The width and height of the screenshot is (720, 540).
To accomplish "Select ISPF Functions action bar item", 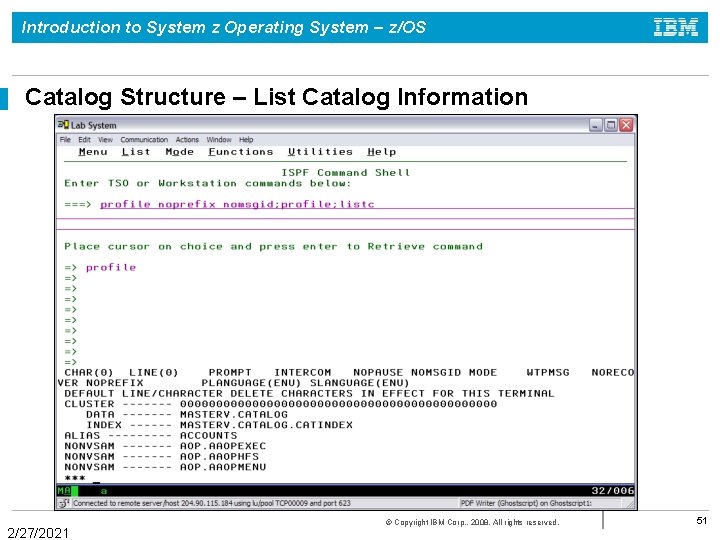I will (x=241, y=152).
